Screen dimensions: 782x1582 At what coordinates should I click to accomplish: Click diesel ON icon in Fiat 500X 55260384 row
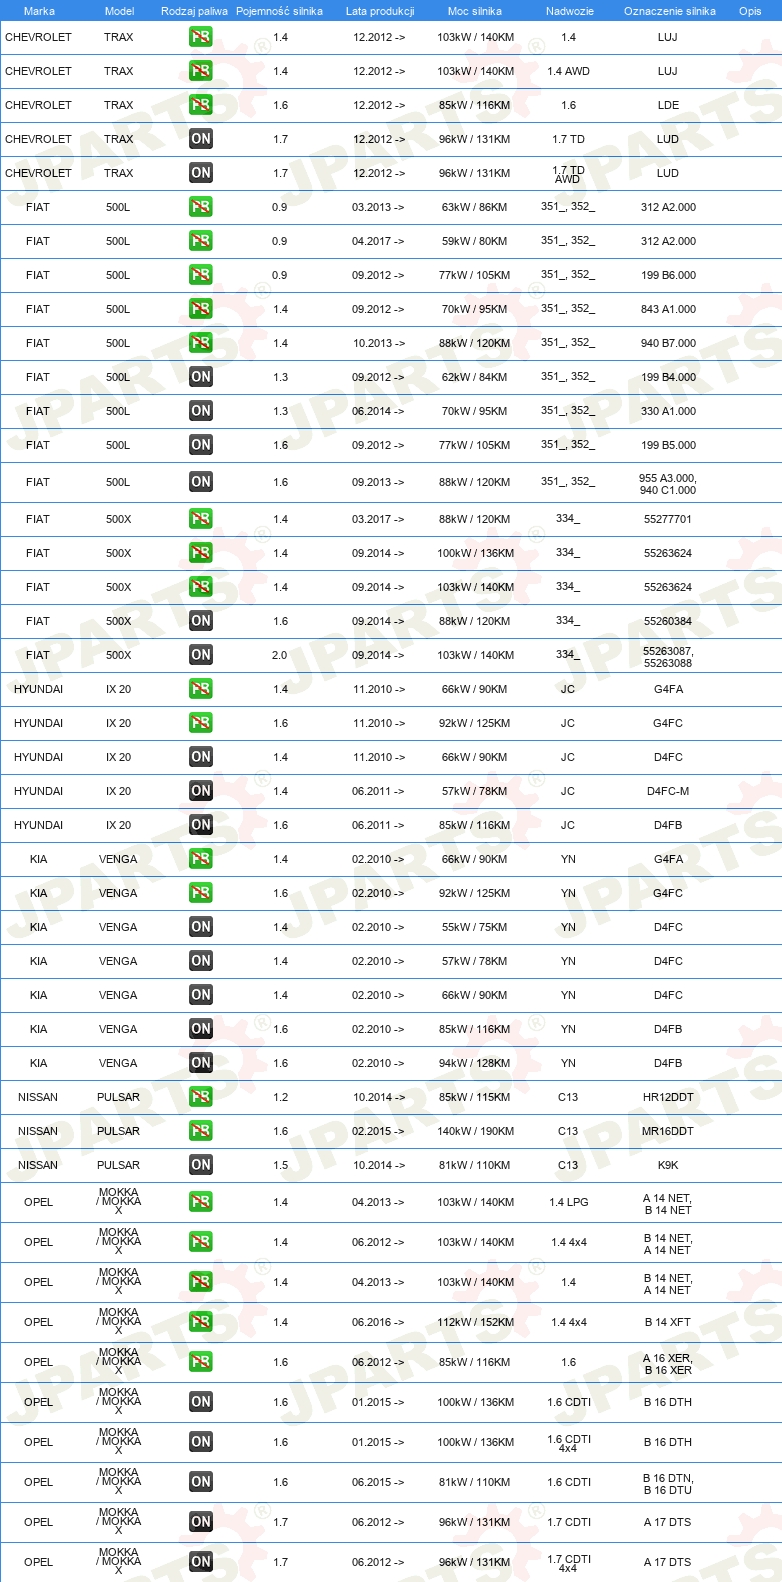(201, 621)
